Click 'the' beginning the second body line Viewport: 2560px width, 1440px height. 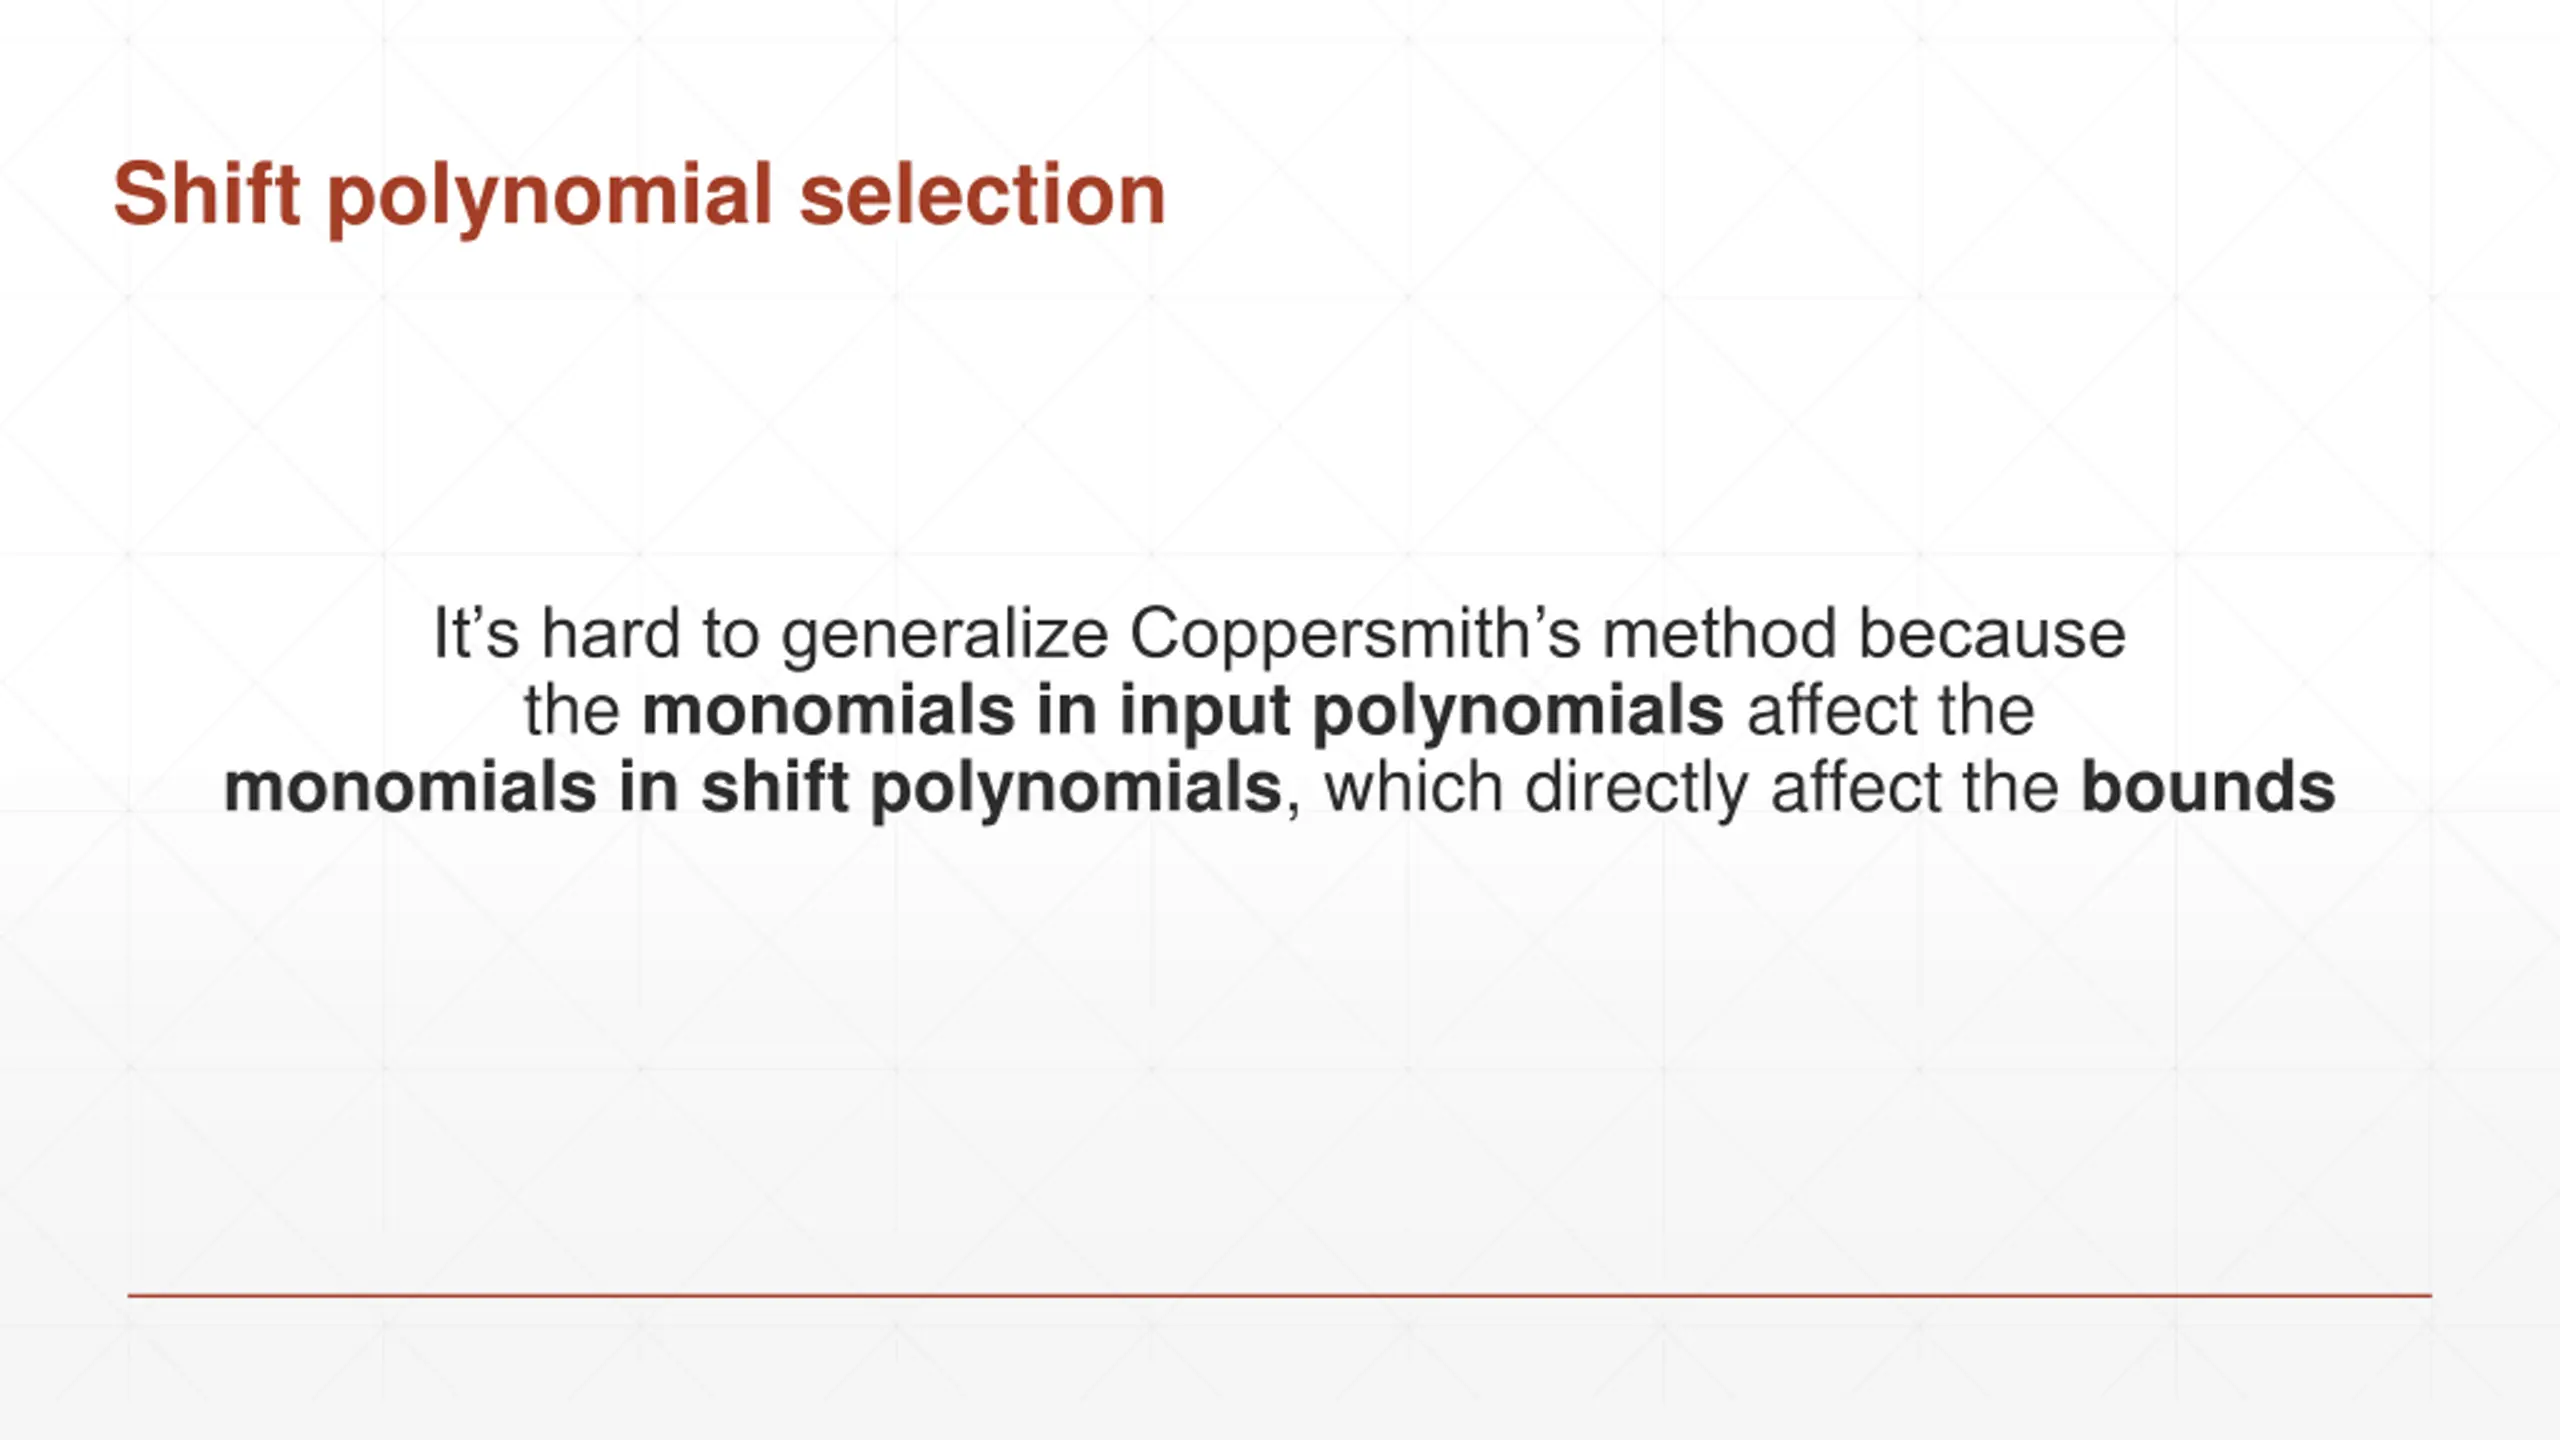572,710
